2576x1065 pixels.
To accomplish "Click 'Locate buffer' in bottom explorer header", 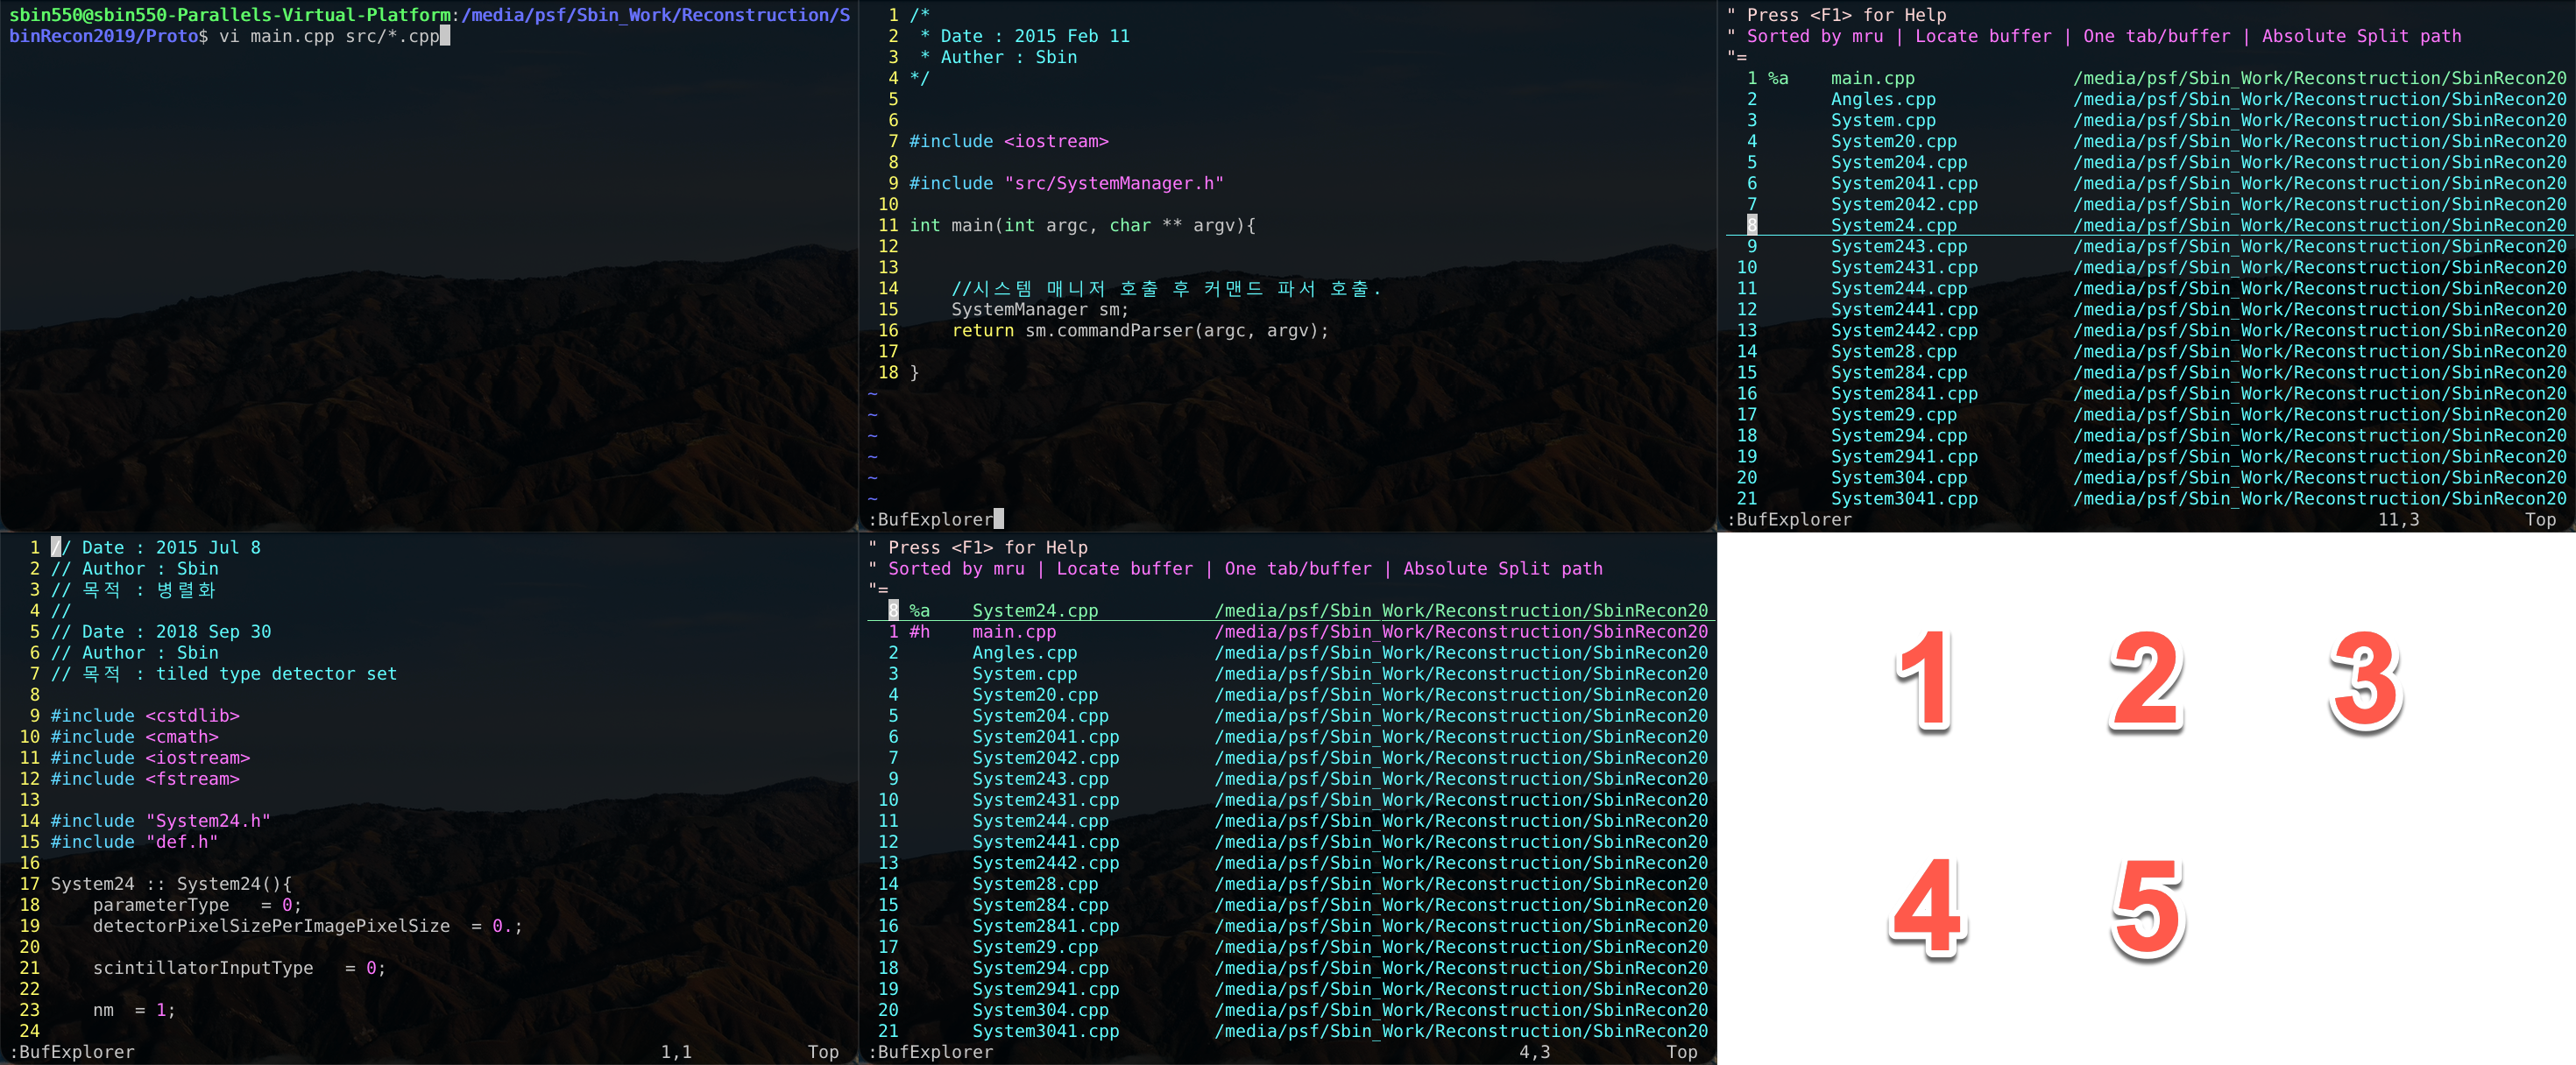I will (x=1124, y=568).
